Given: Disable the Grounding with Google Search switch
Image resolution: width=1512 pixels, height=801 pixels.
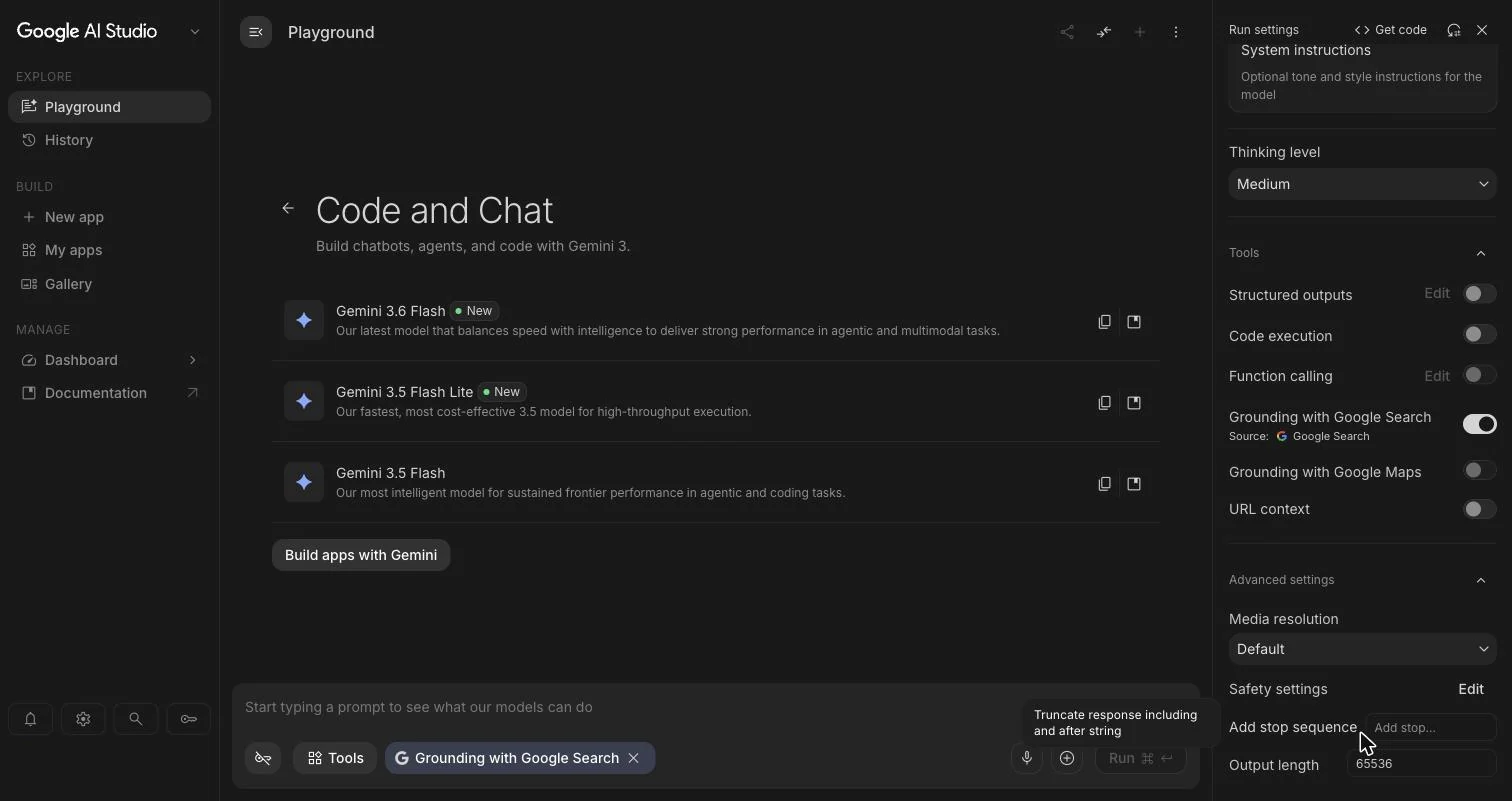Looking at the screenshot, I should [1479, 424].
